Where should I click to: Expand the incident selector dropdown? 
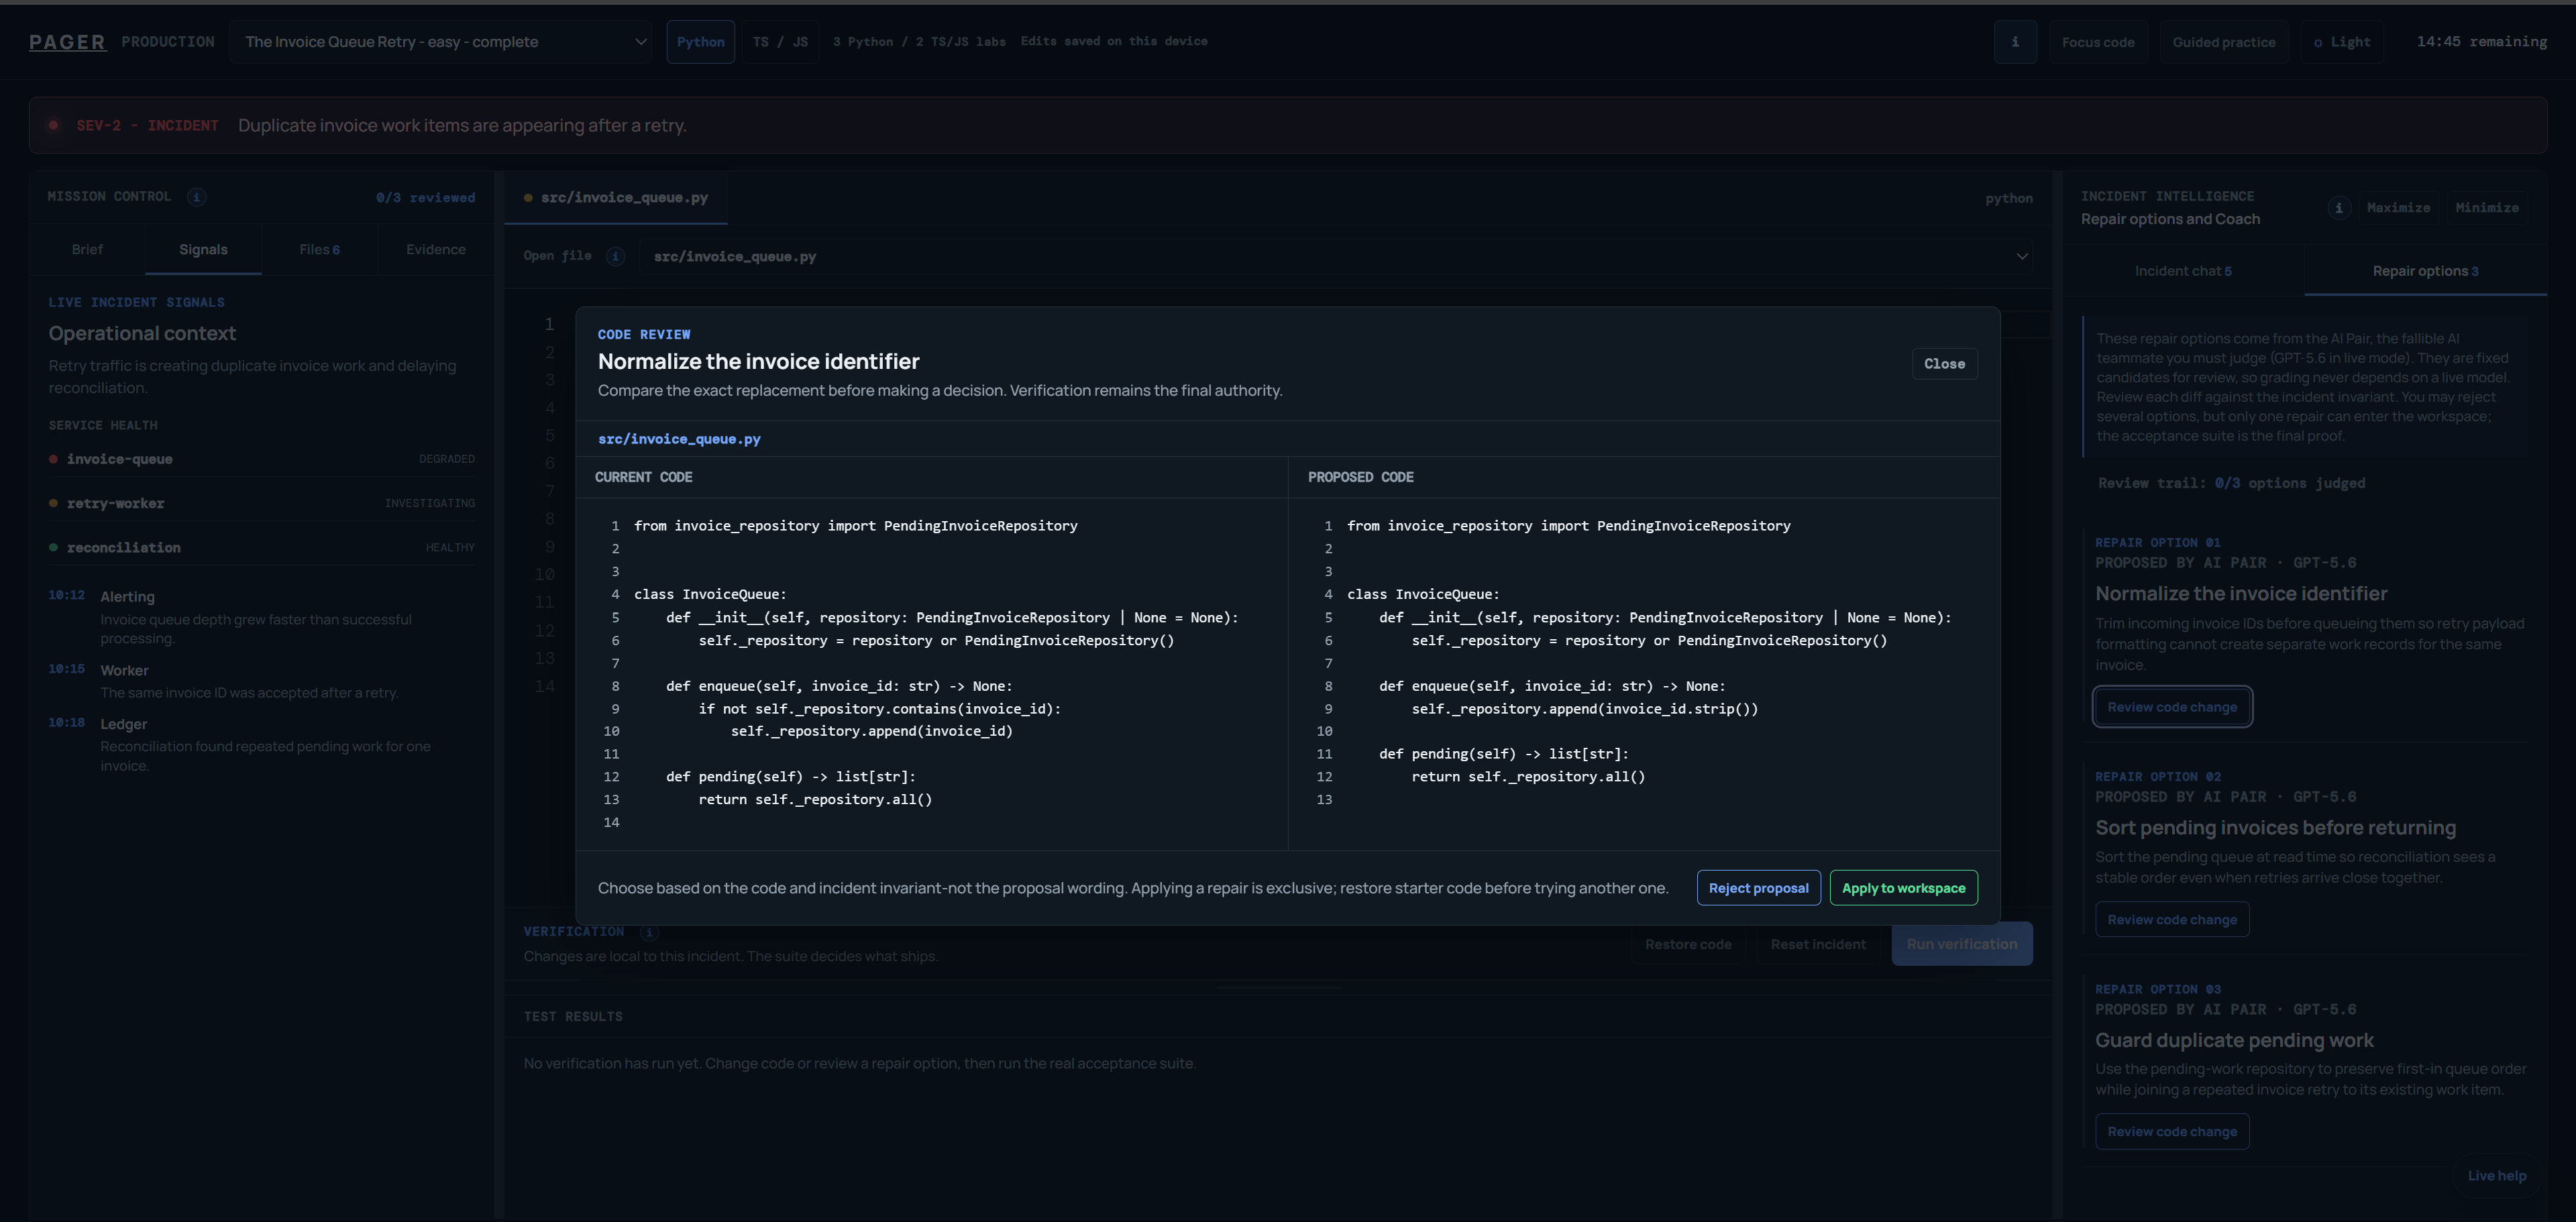[440, 42]
